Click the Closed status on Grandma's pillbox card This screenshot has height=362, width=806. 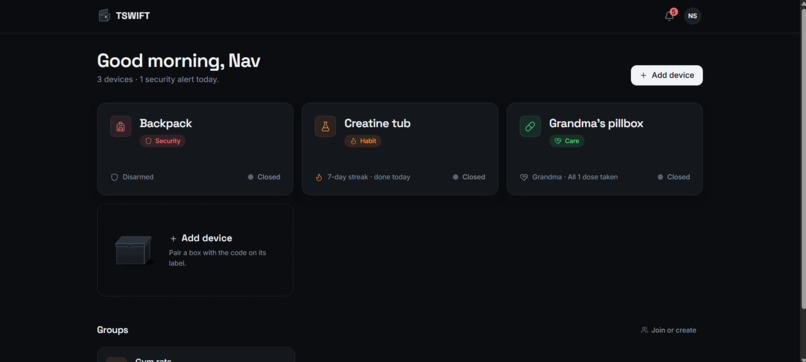pos(673,177)
